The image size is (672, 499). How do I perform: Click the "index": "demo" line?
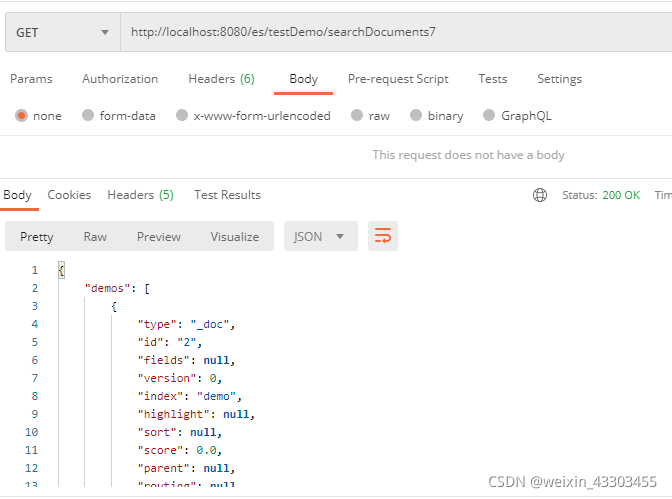tap(189, 396)
